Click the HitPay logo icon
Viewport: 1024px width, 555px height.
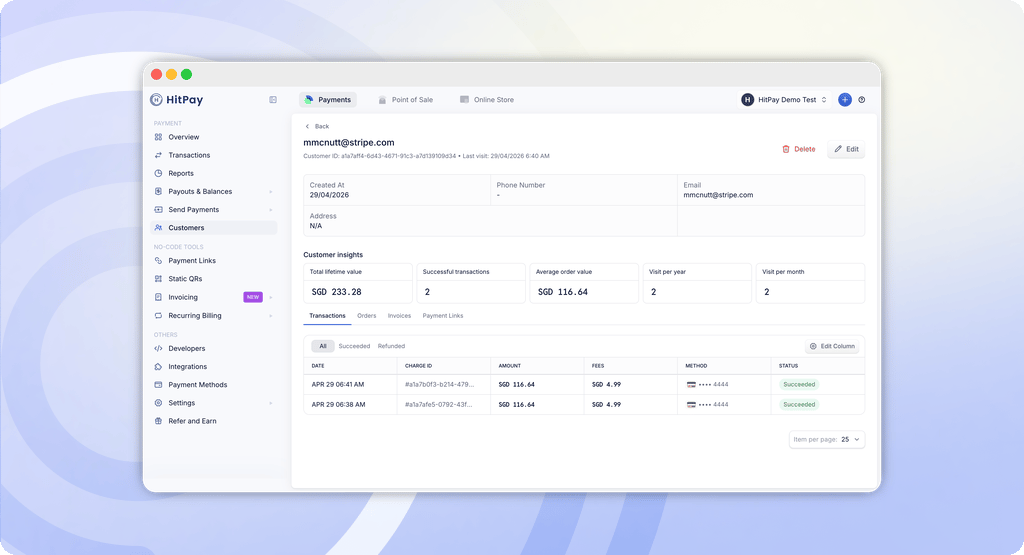(x=156, y=100)
